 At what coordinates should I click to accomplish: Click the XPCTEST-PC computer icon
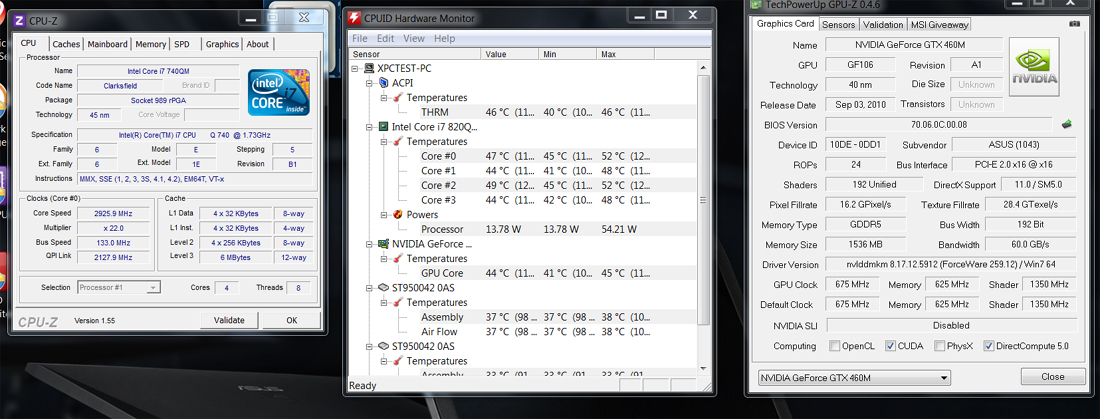(x=368, y=69)
